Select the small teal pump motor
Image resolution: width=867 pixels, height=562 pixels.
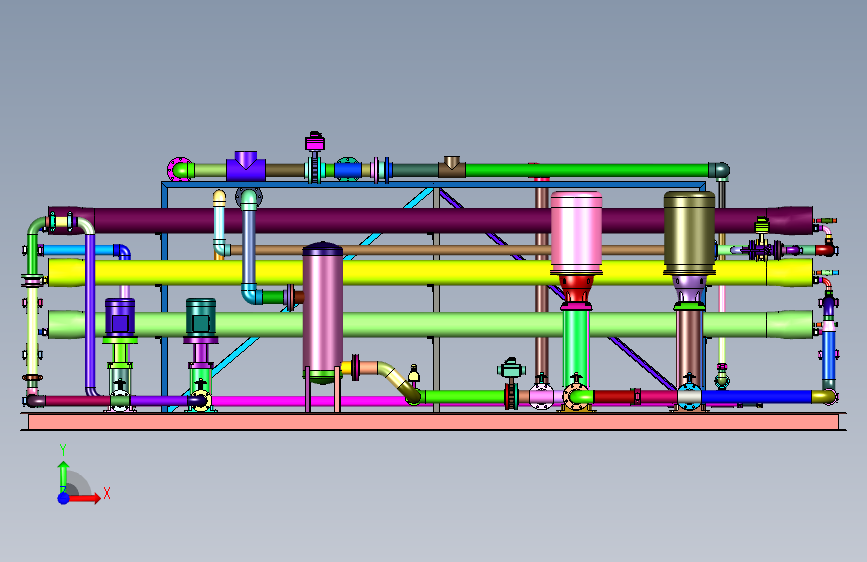click(x=201, y=317)
